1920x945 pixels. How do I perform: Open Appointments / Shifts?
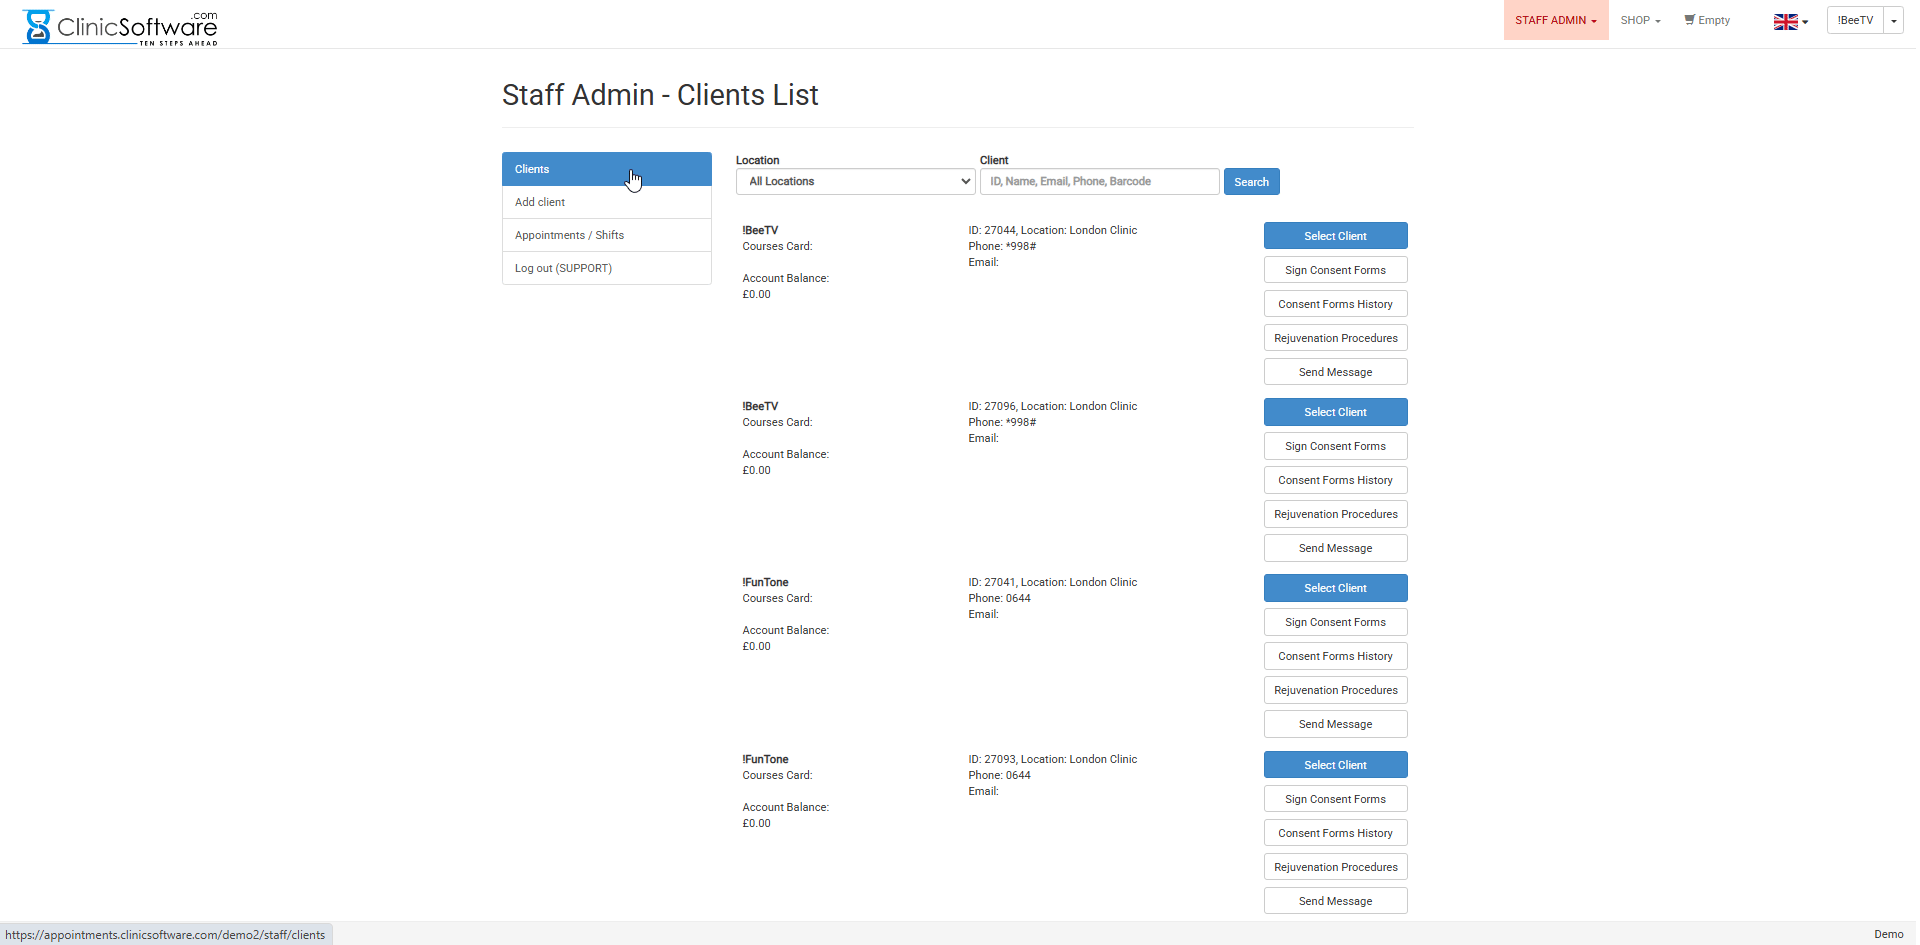569,234
